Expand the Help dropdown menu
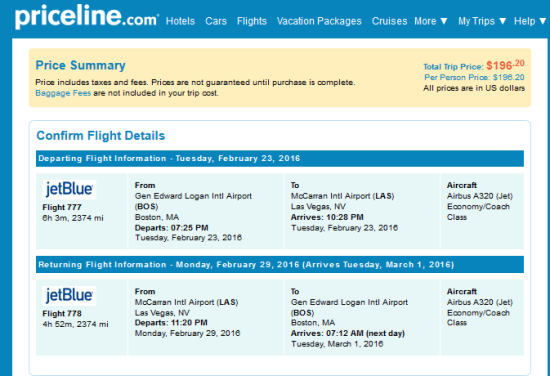Viewport: 550px width, 376px height. (530, 21)
